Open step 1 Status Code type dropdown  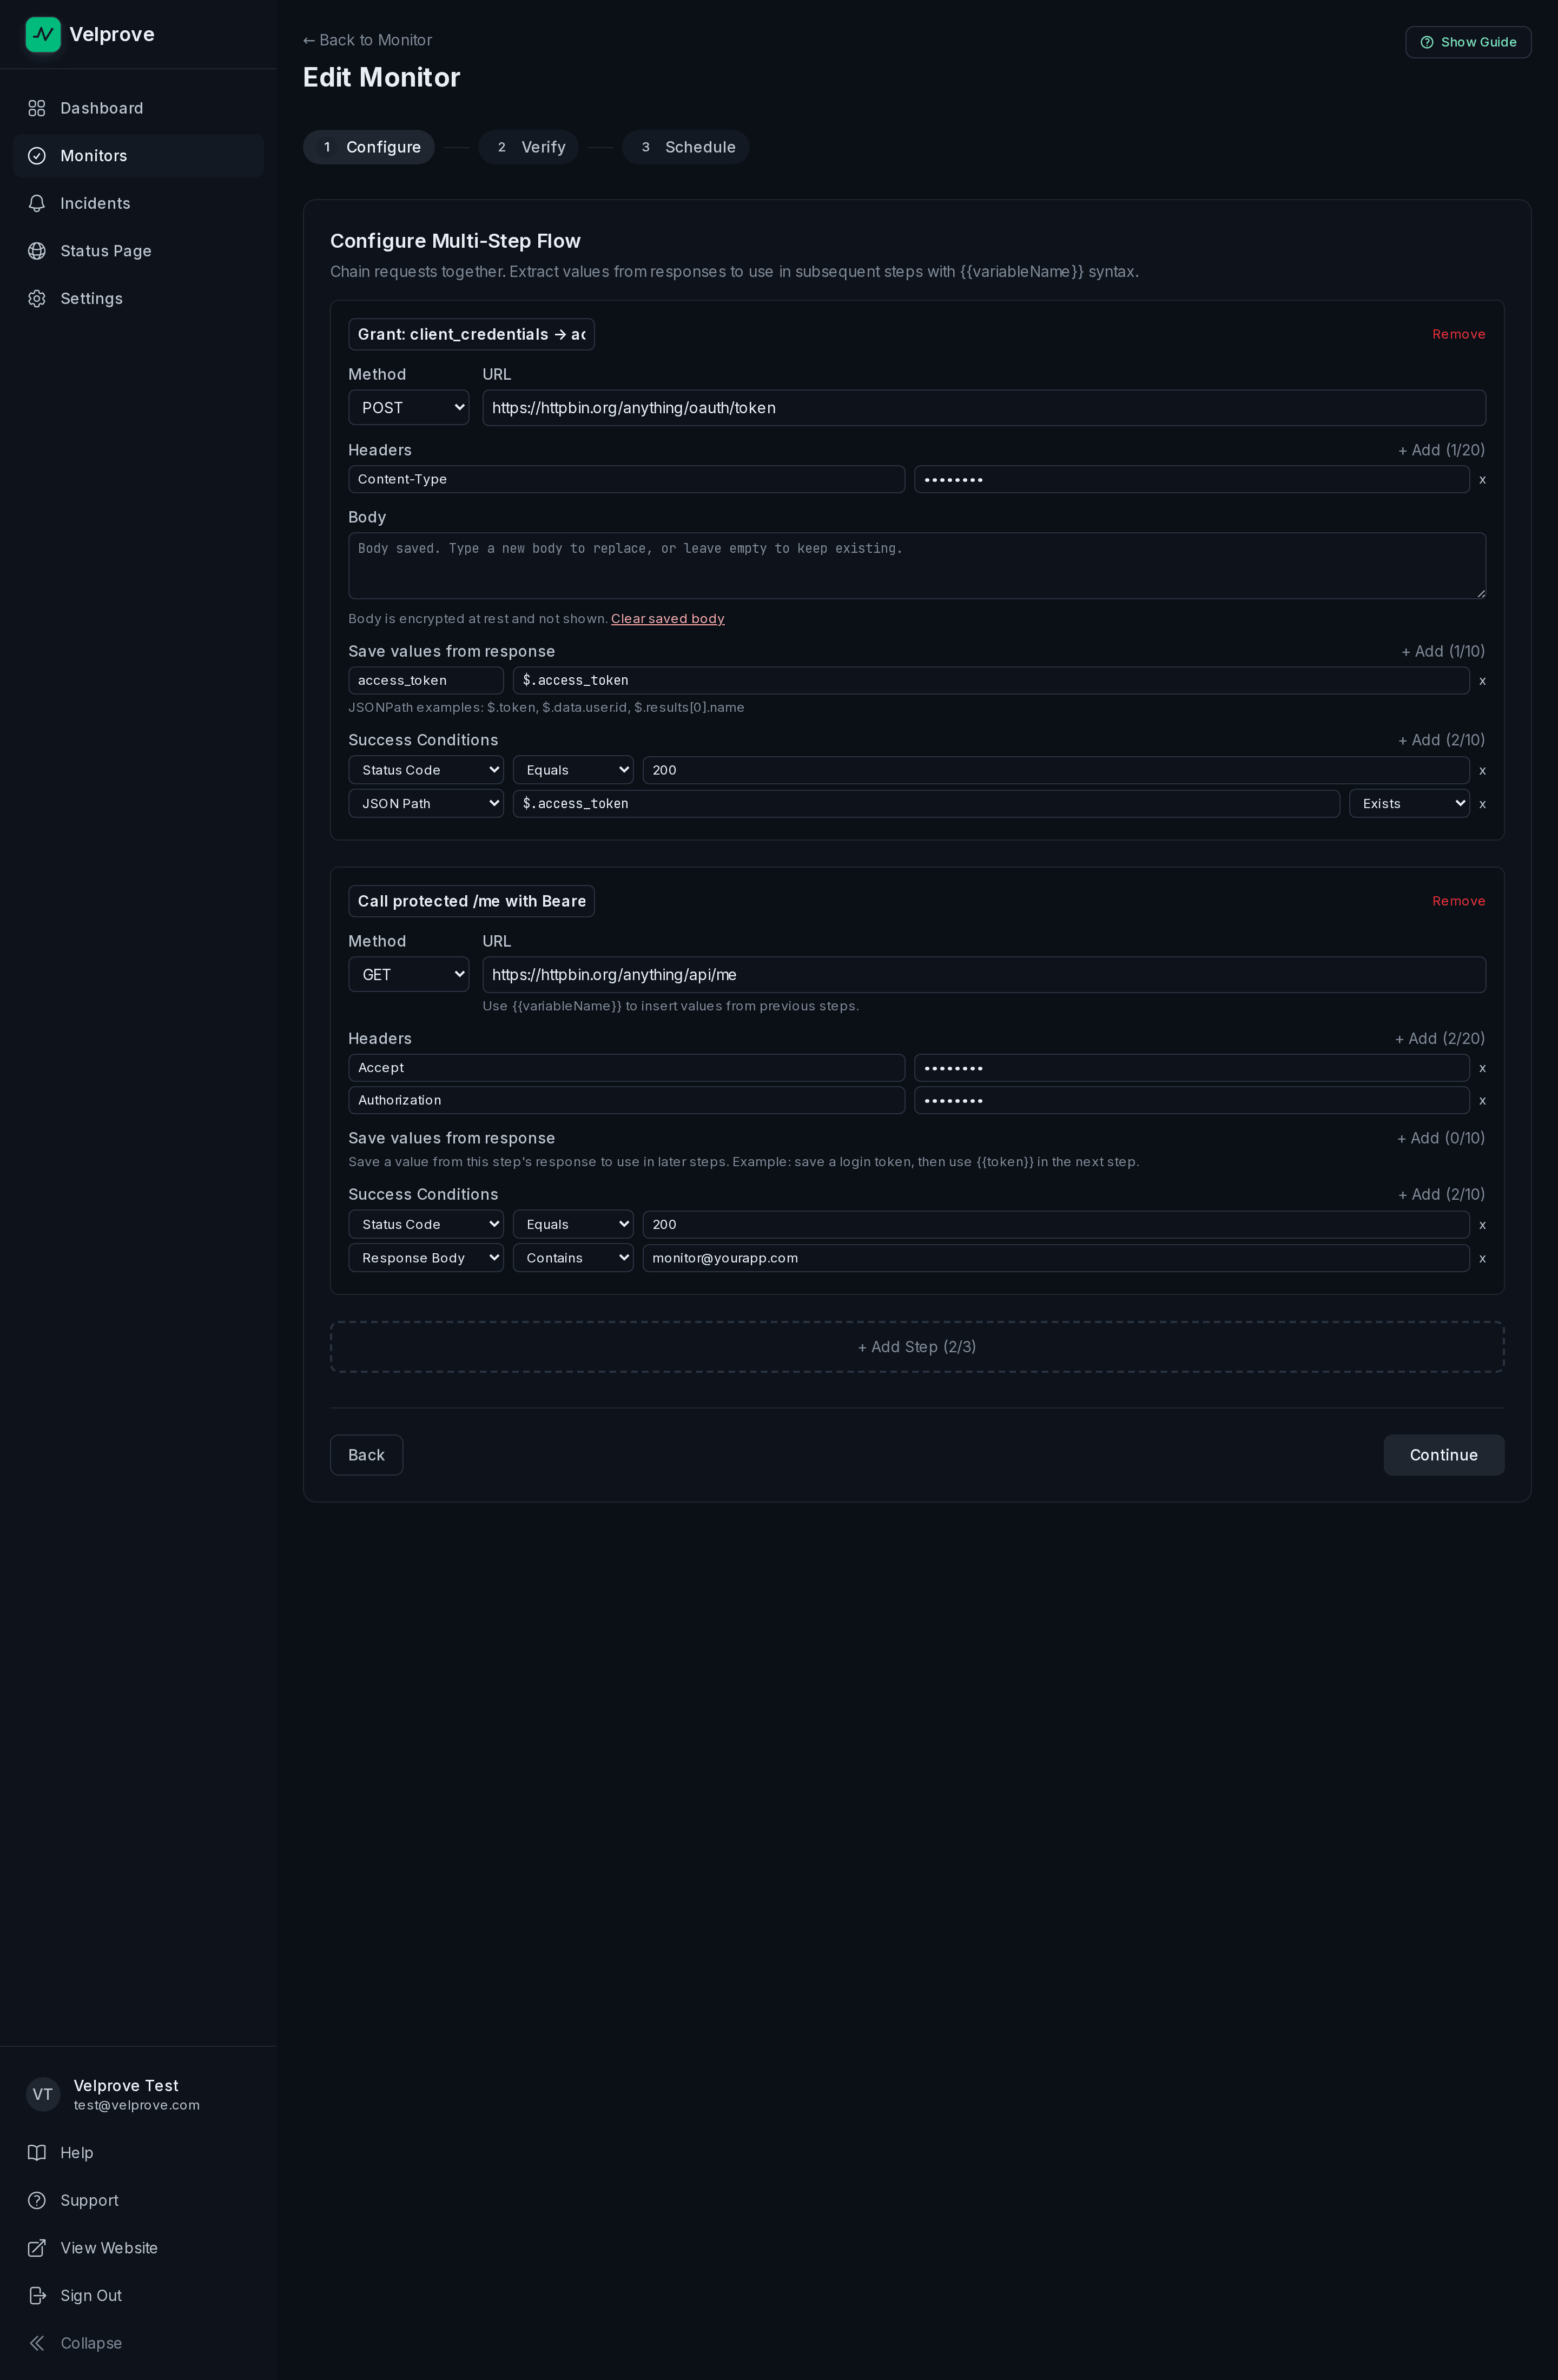(426, 770)
